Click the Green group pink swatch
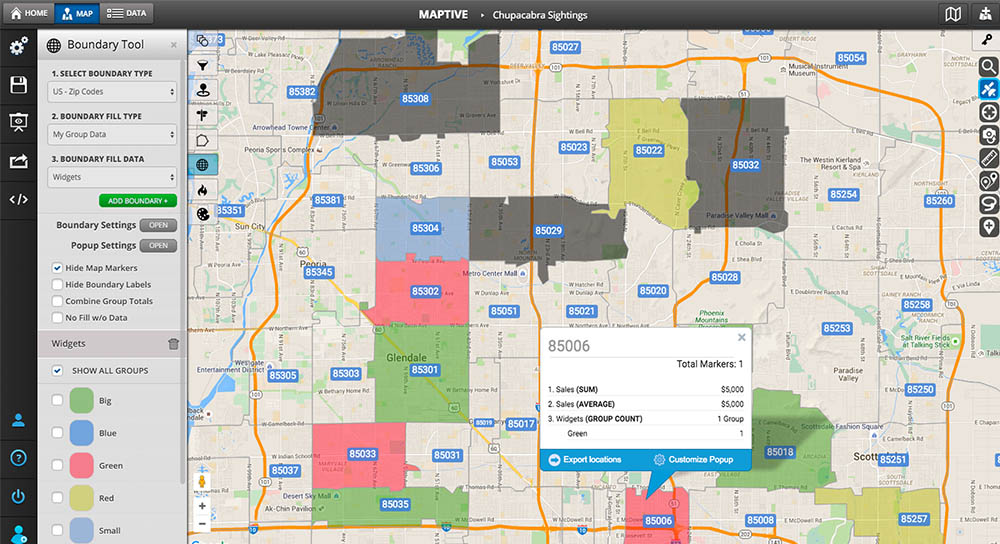 [x=82, y=466]
